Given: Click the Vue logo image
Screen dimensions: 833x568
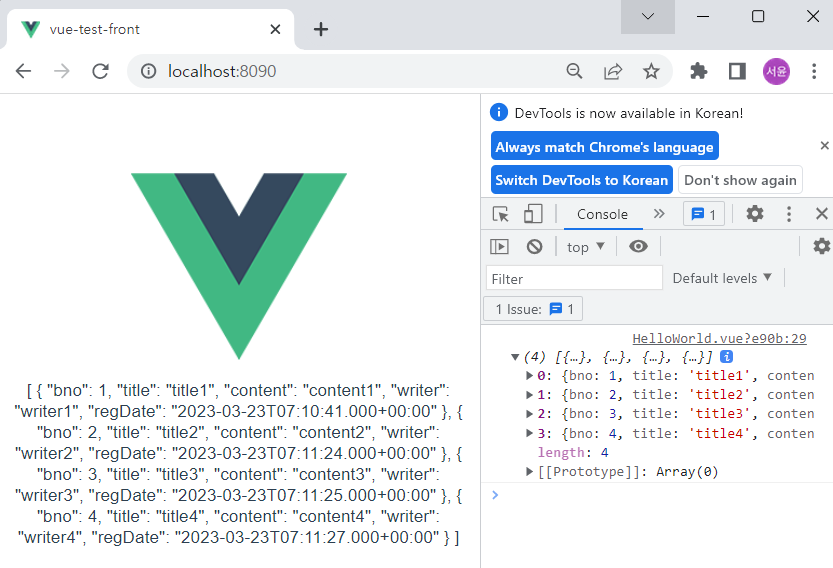Looking at the screenshot, I should 239,266.
